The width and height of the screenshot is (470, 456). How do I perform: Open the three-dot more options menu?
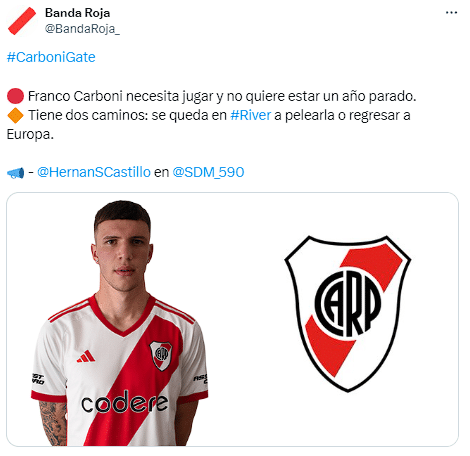(451, 13)
